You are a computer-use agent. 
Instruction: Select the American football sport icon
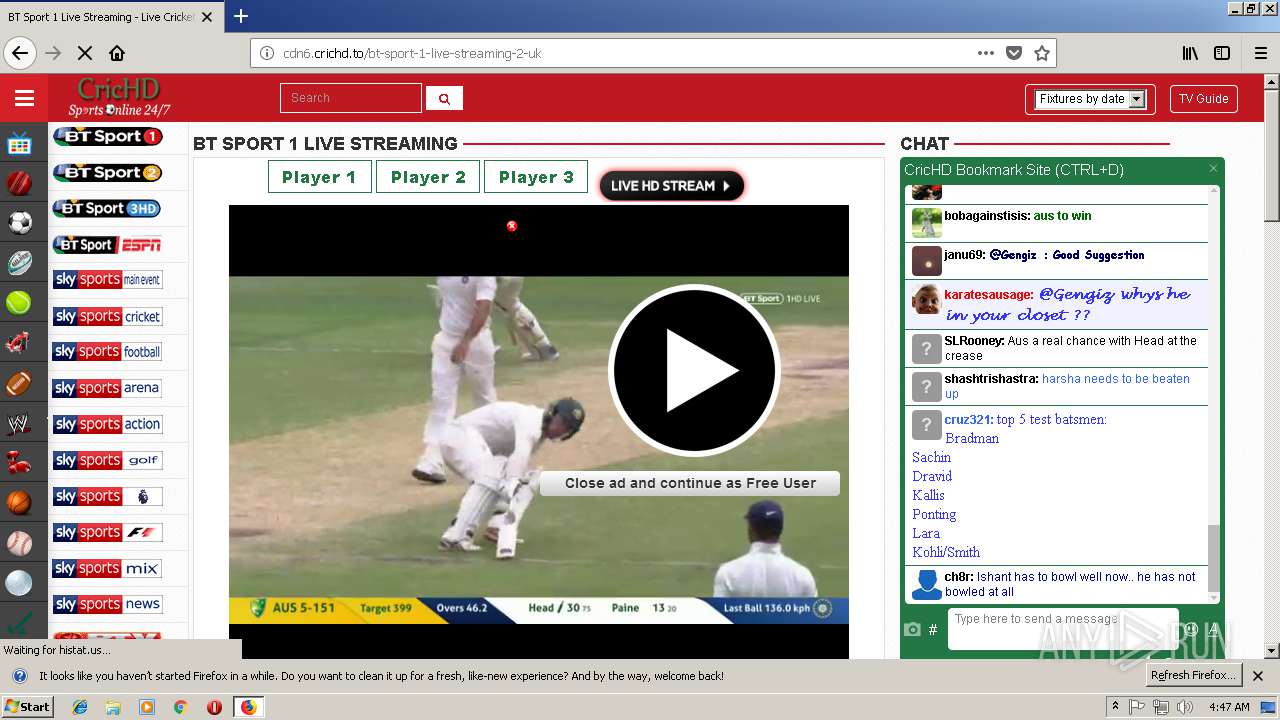tap(19, 383)
